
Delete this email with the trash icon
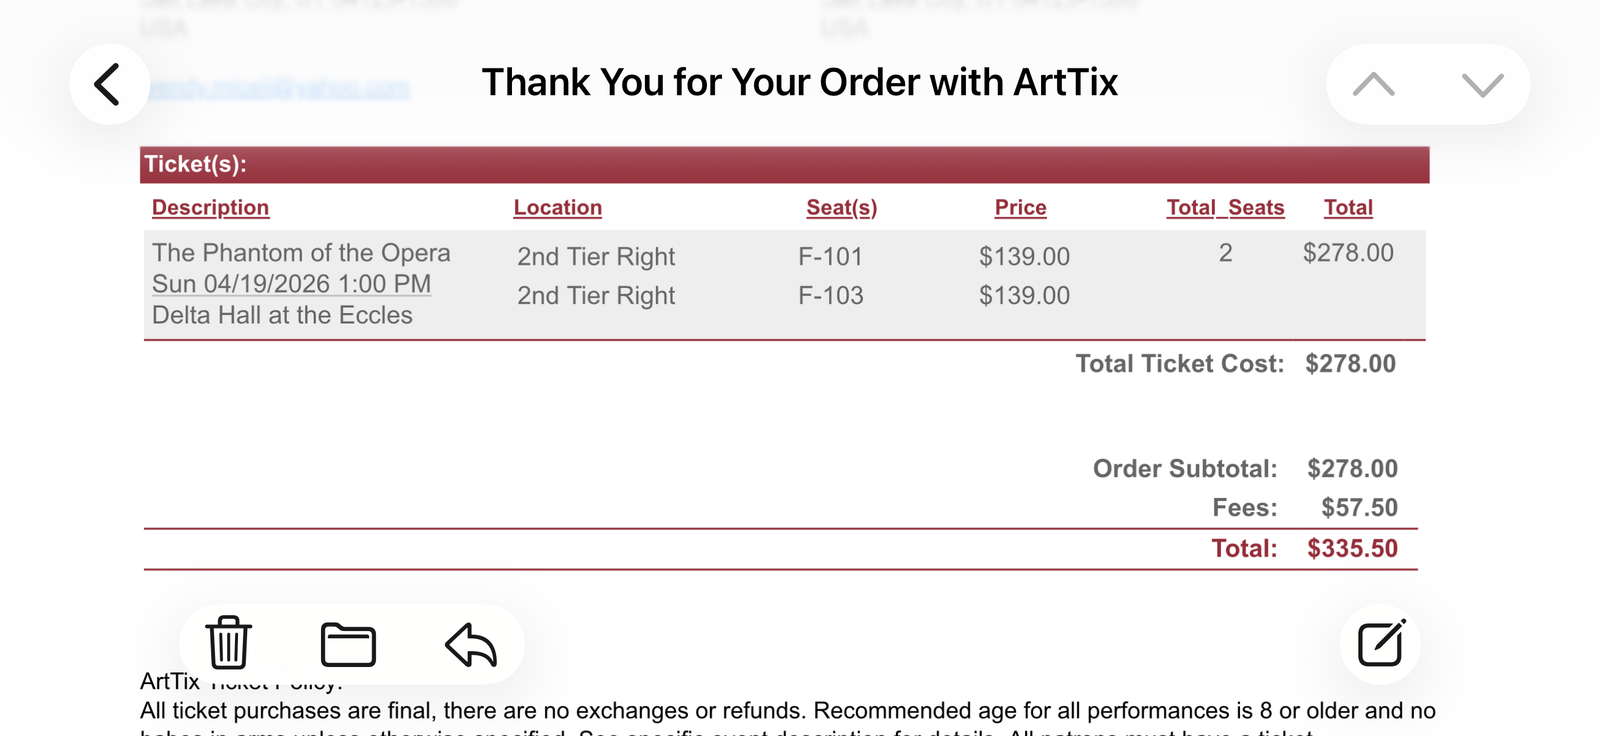click(x=228, y=643)
